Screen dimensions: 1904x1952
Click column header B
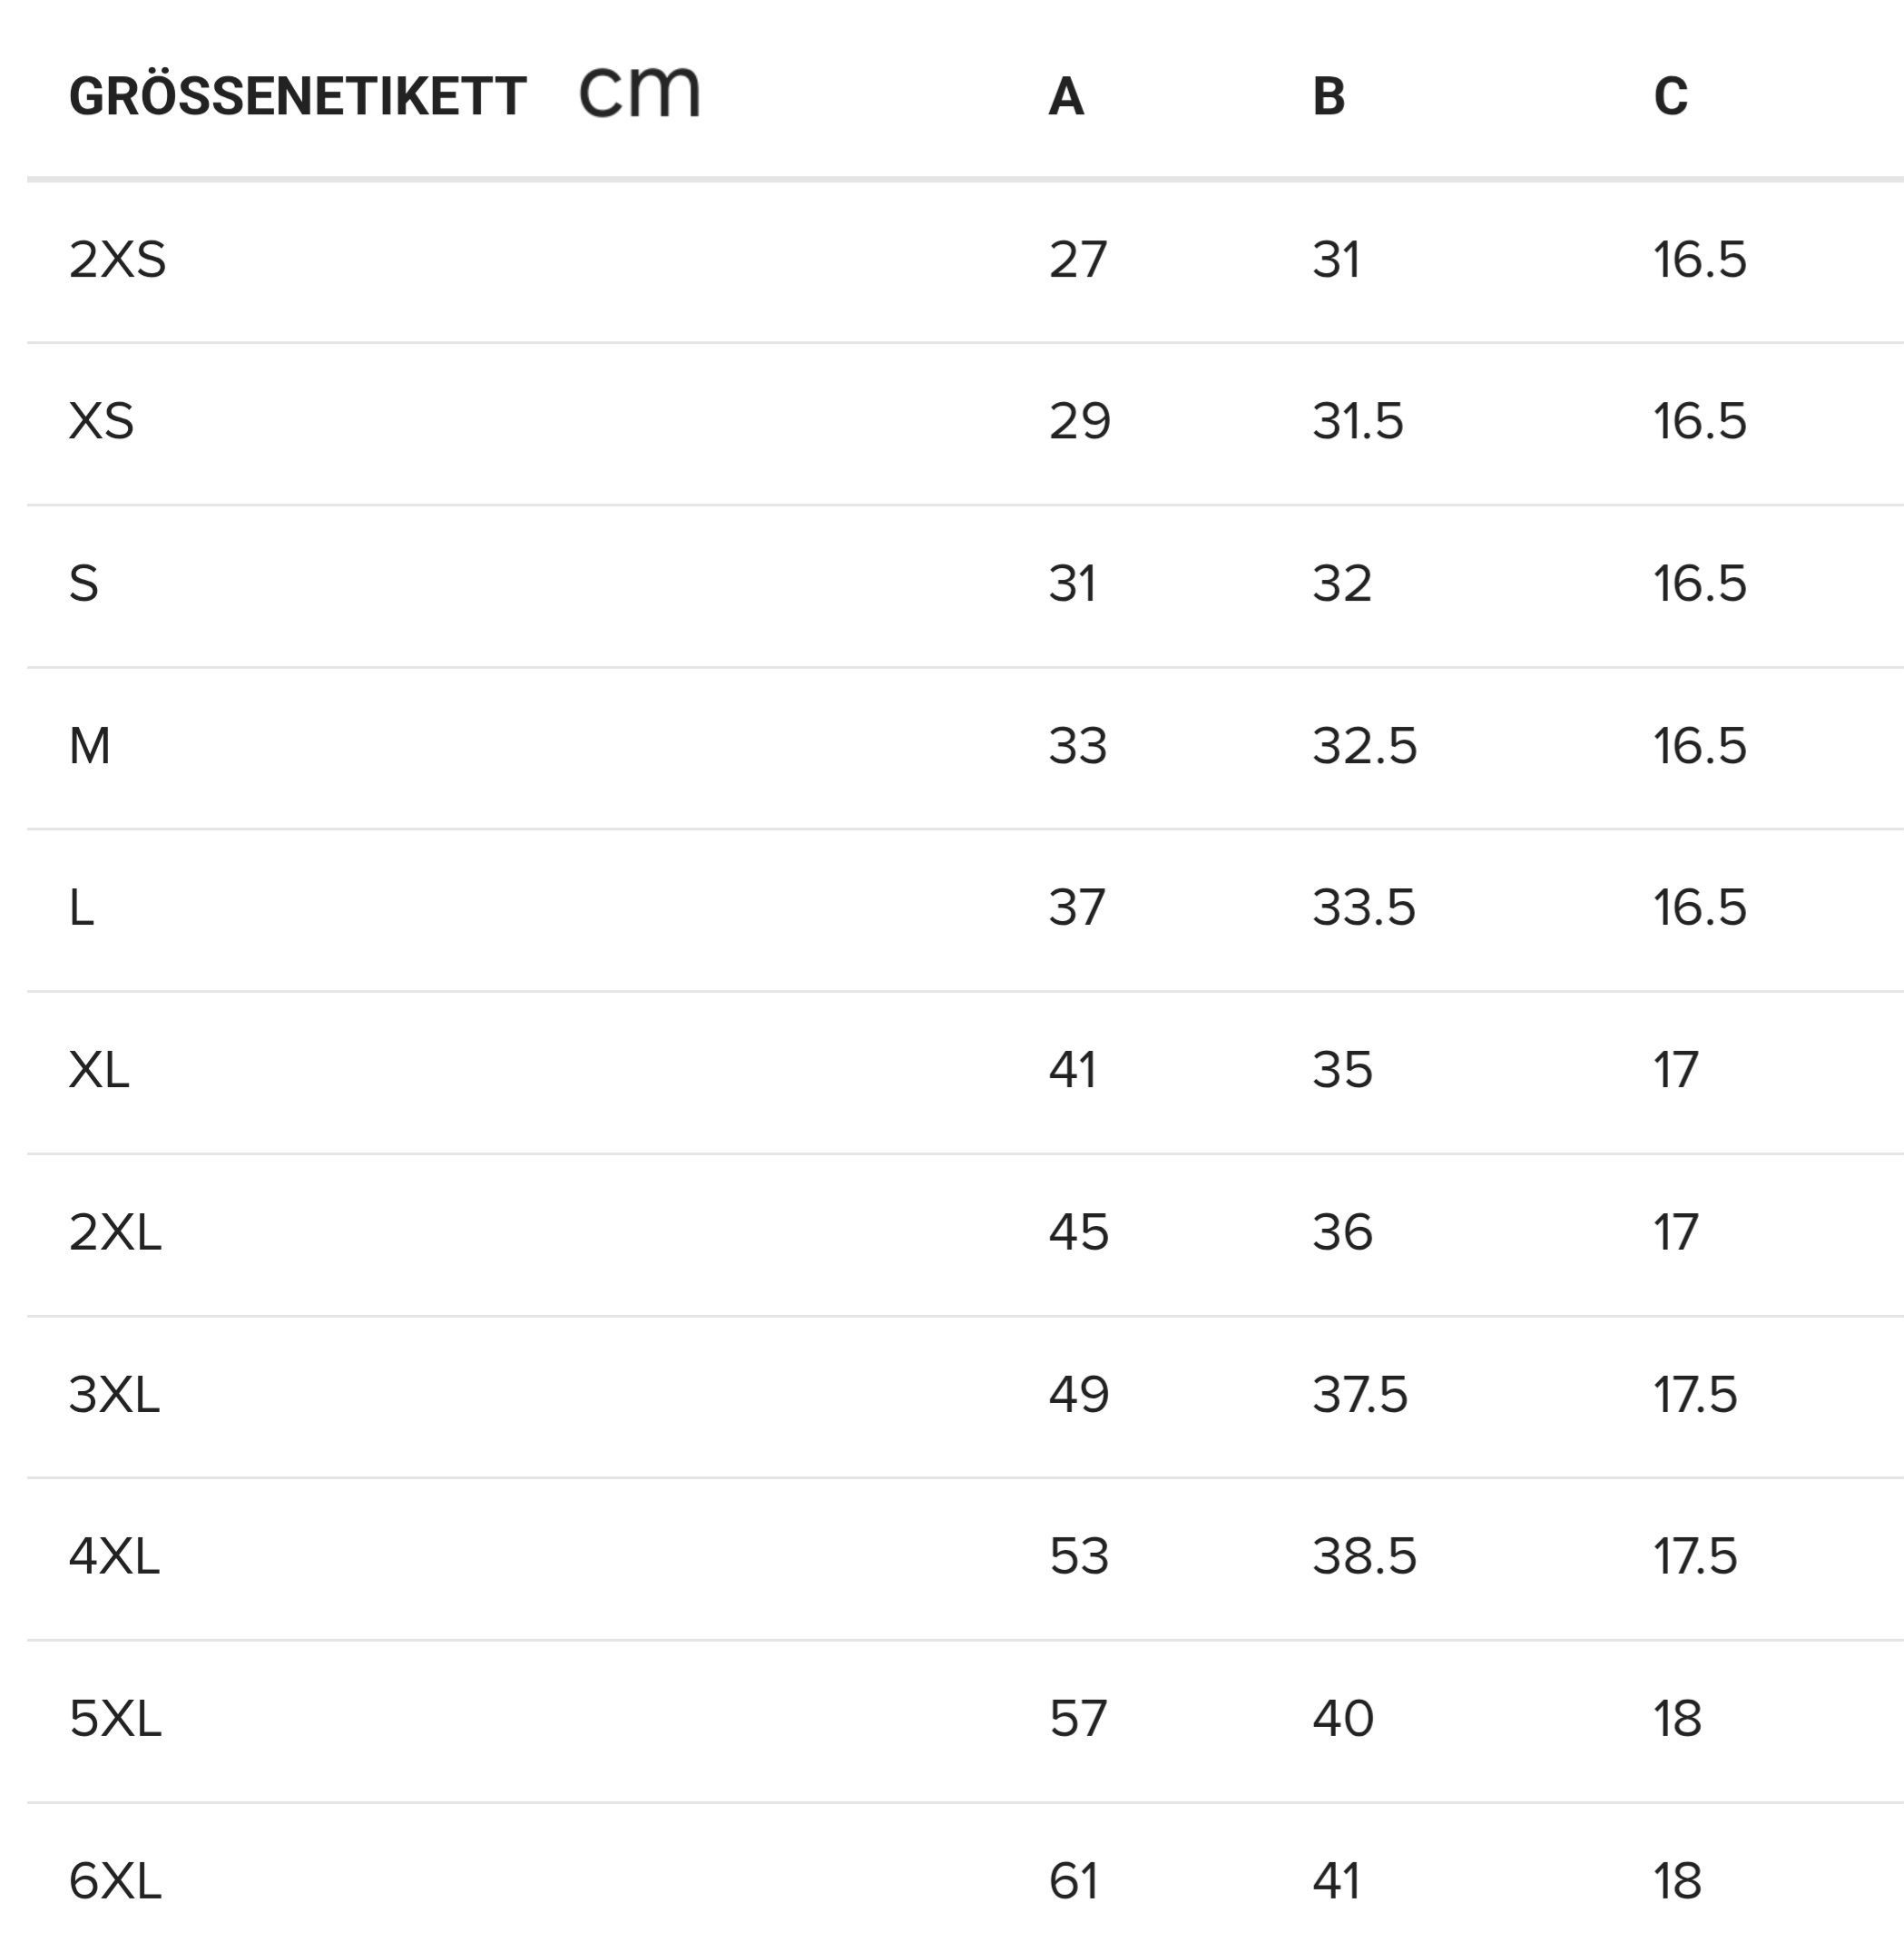click(x=1329, y=97)
